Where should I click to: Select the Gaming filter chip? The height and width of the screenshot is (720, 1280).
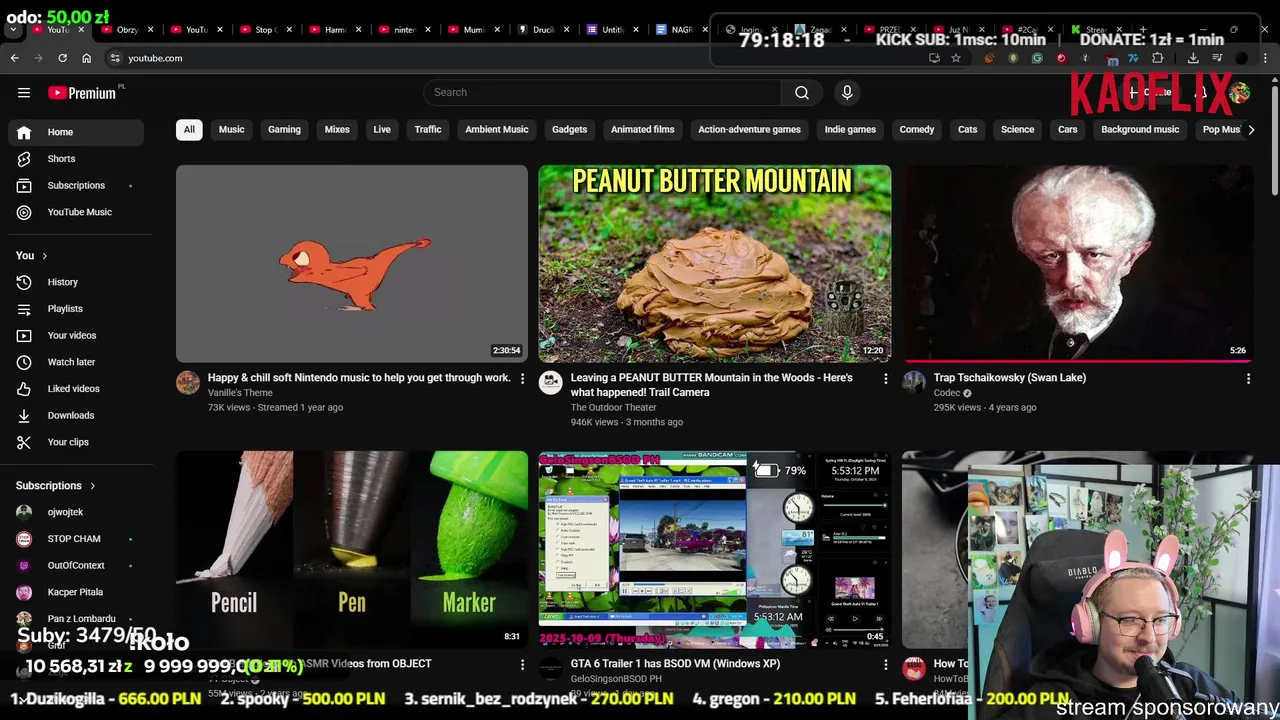284,129
